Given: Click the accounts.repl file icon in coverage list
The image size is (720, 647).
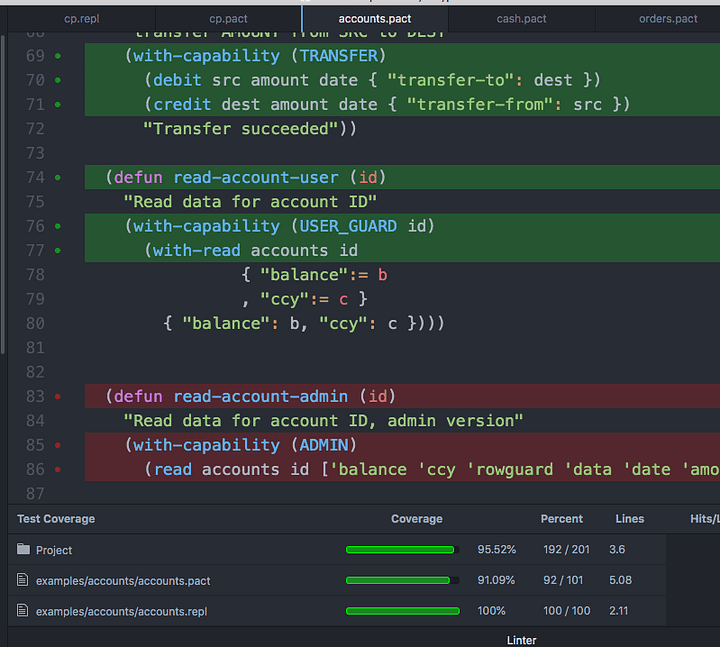Looking at the screenshot, I should (x=22, y=610).
